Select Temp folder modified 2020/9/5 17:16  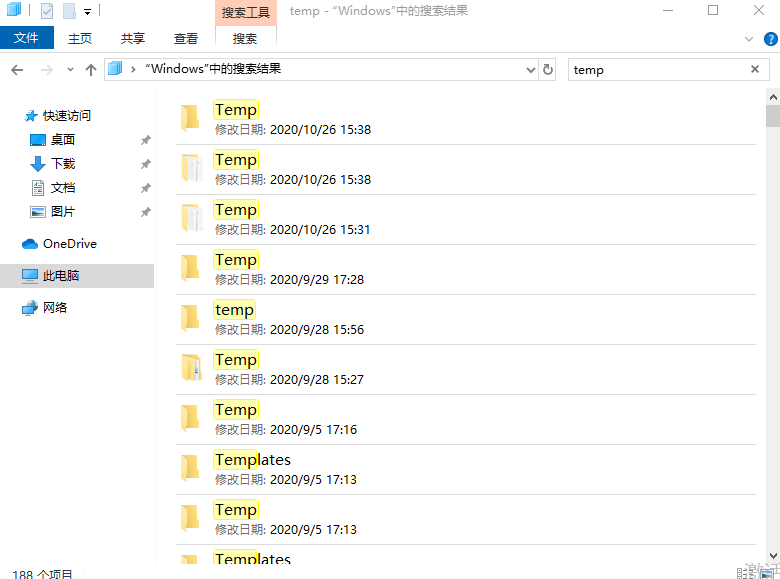pyautogui.click(x=466, y=419)
